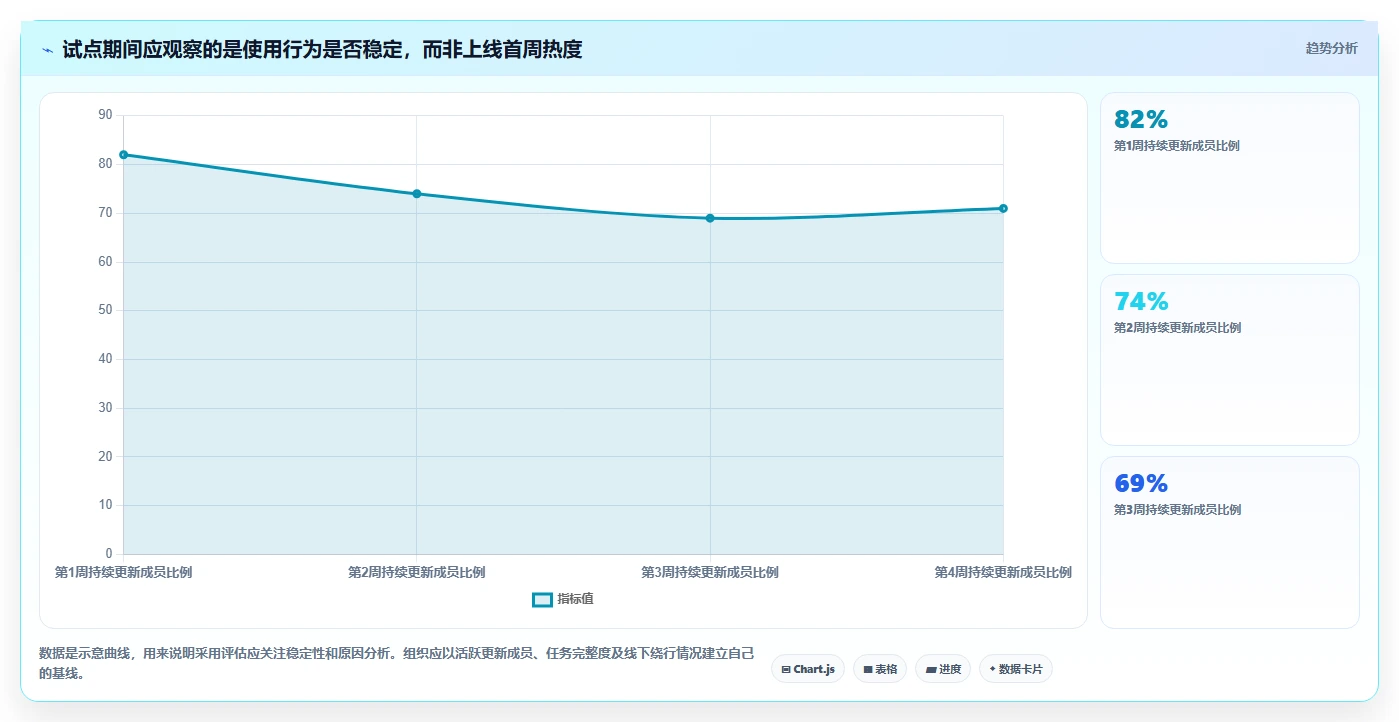
Task: Click the week 3 data point at 69
Action: click(x=710, y=218)
